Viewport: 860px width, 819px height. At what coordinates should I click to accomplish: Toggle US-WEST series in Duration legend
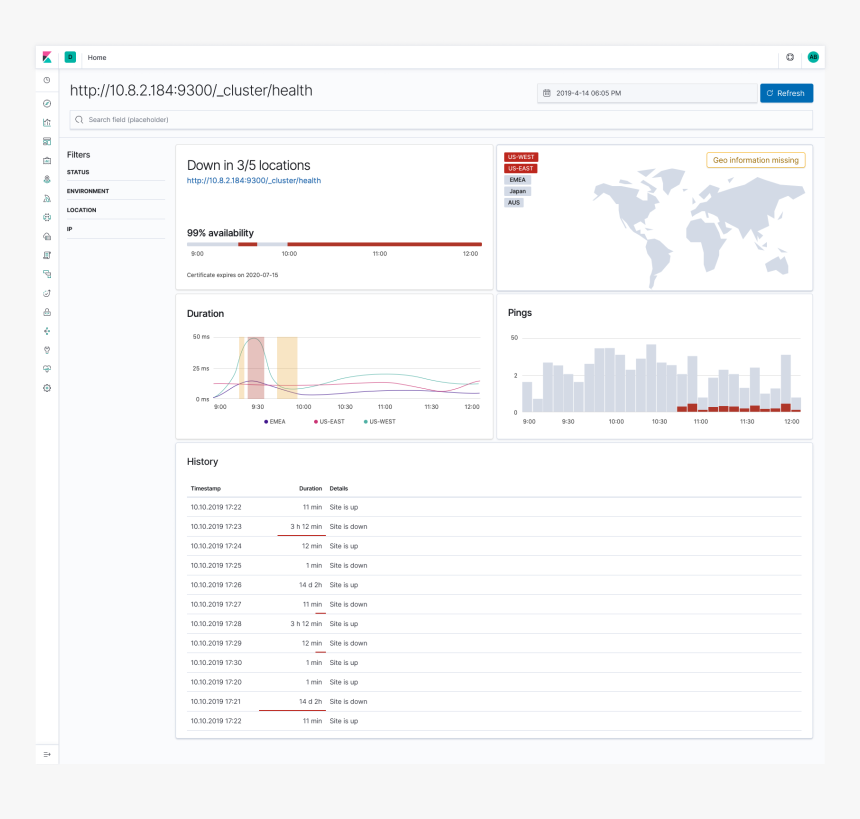(380, 422)
